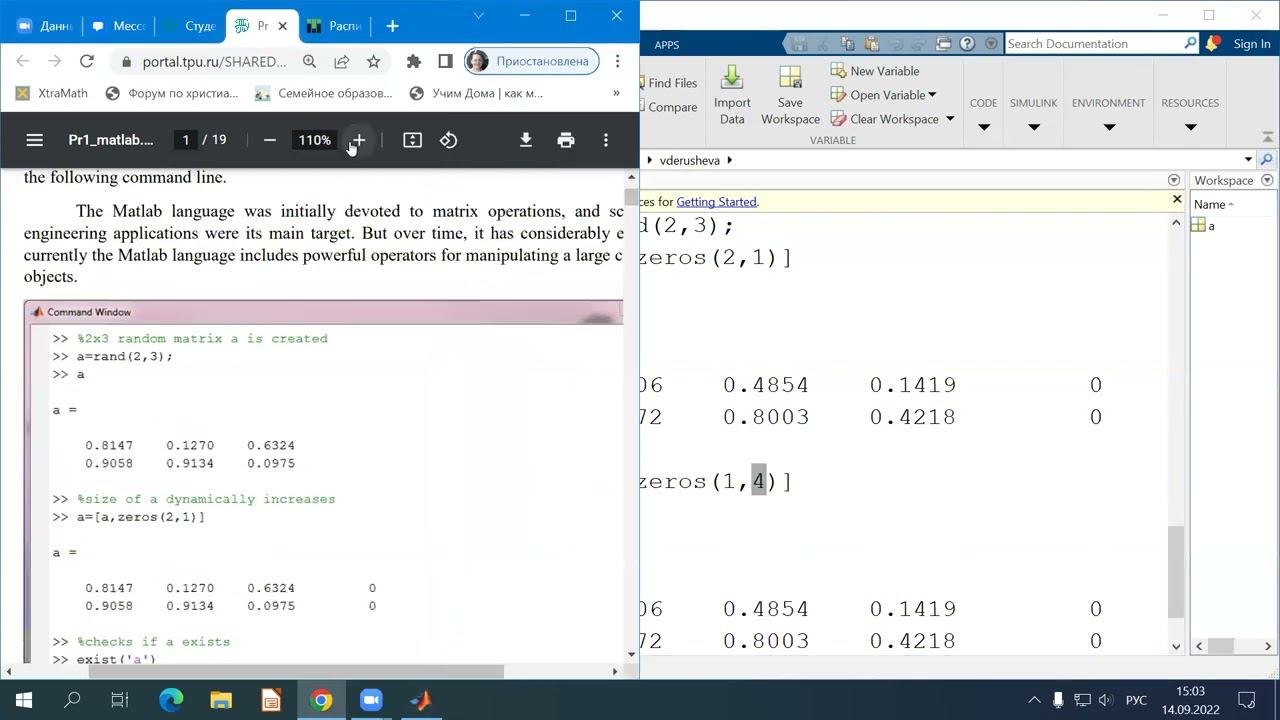1280x720 pixels.
Task: Open MATLAB notifications bell
Action: (1212, 44)
